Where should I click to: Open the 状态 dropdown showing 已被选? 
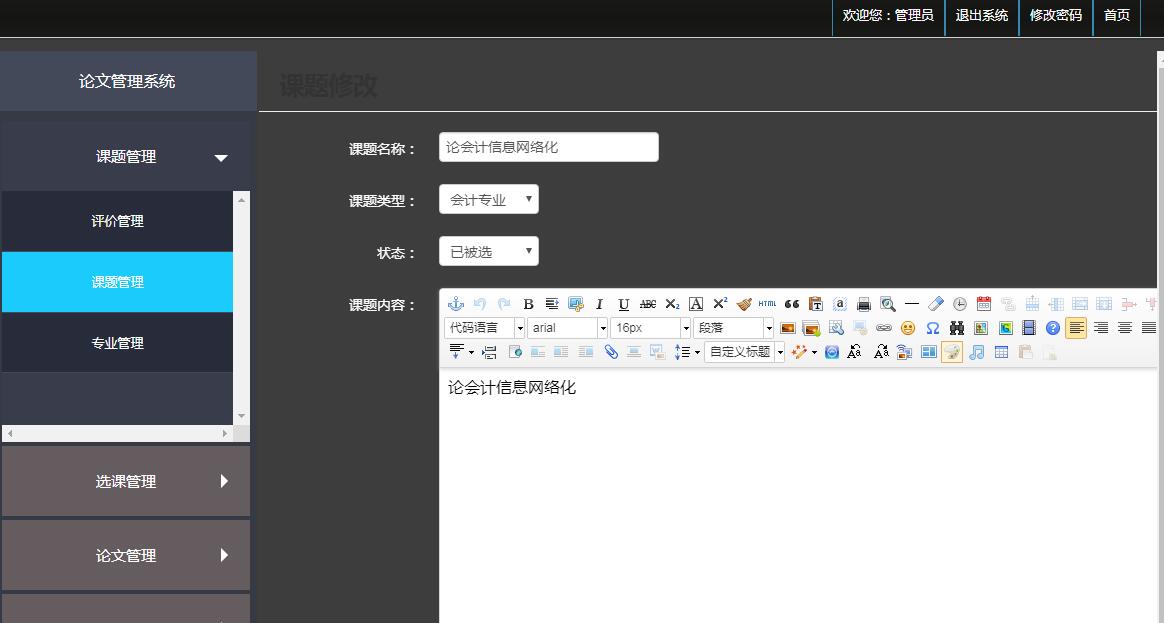488,252
